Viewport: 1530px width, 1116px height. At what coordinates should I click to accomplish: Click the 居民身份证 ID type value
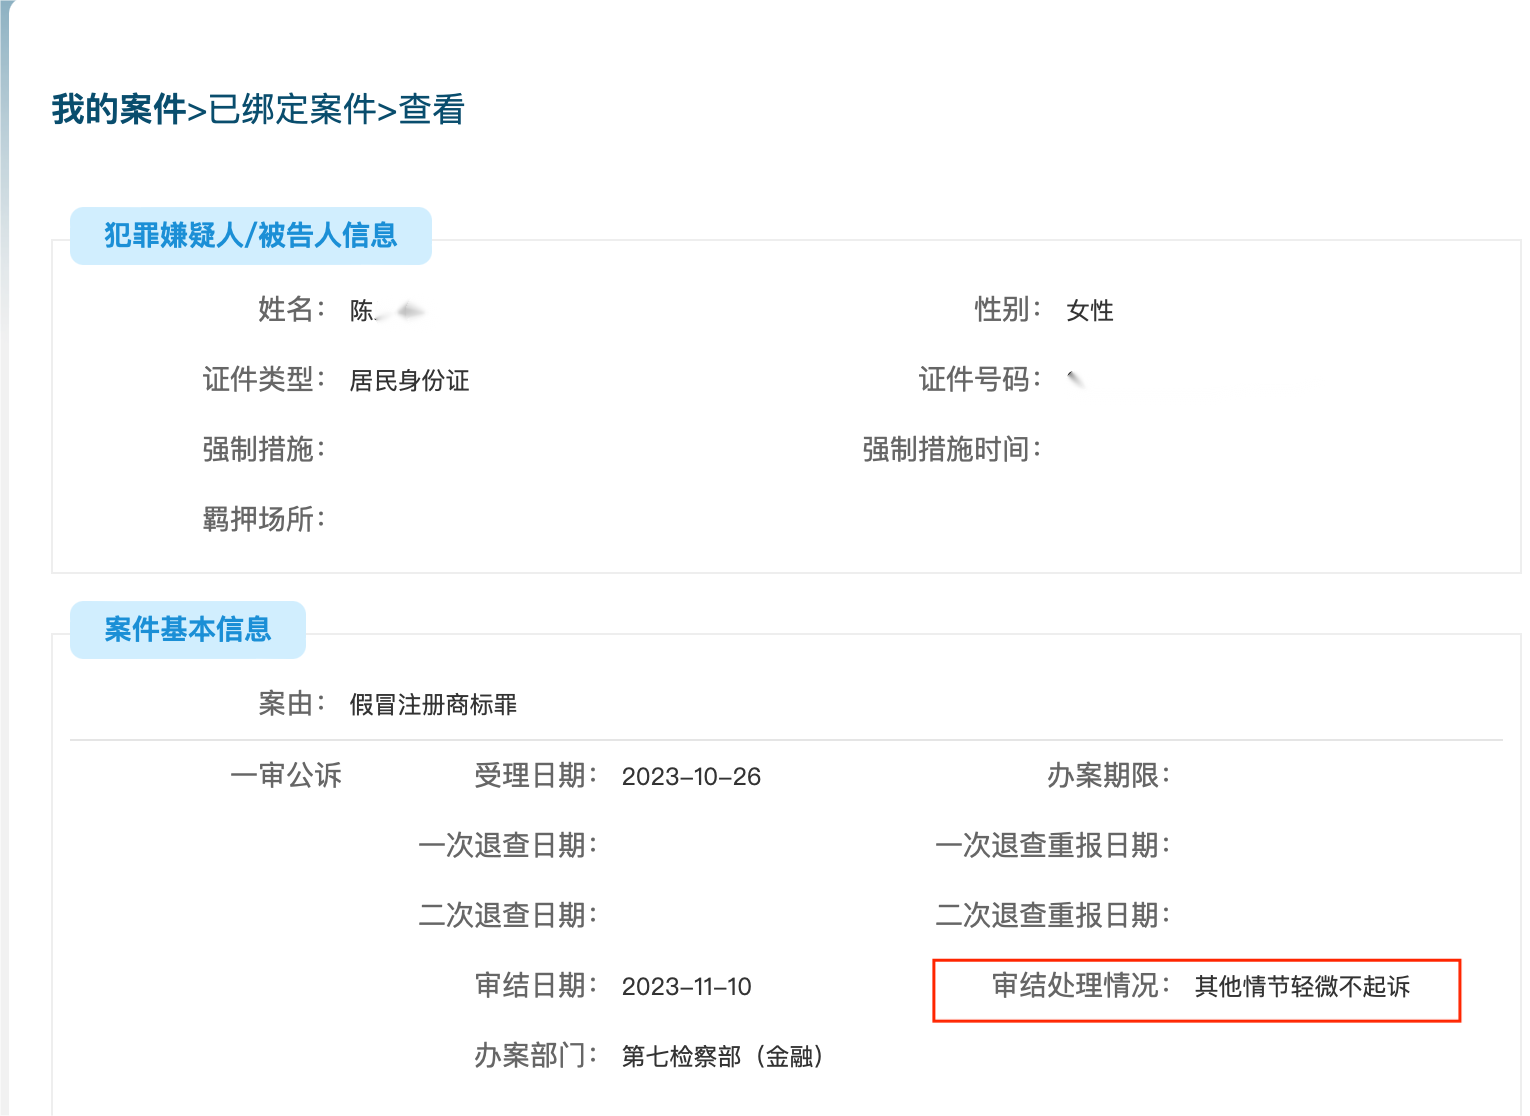coord(409,381)
